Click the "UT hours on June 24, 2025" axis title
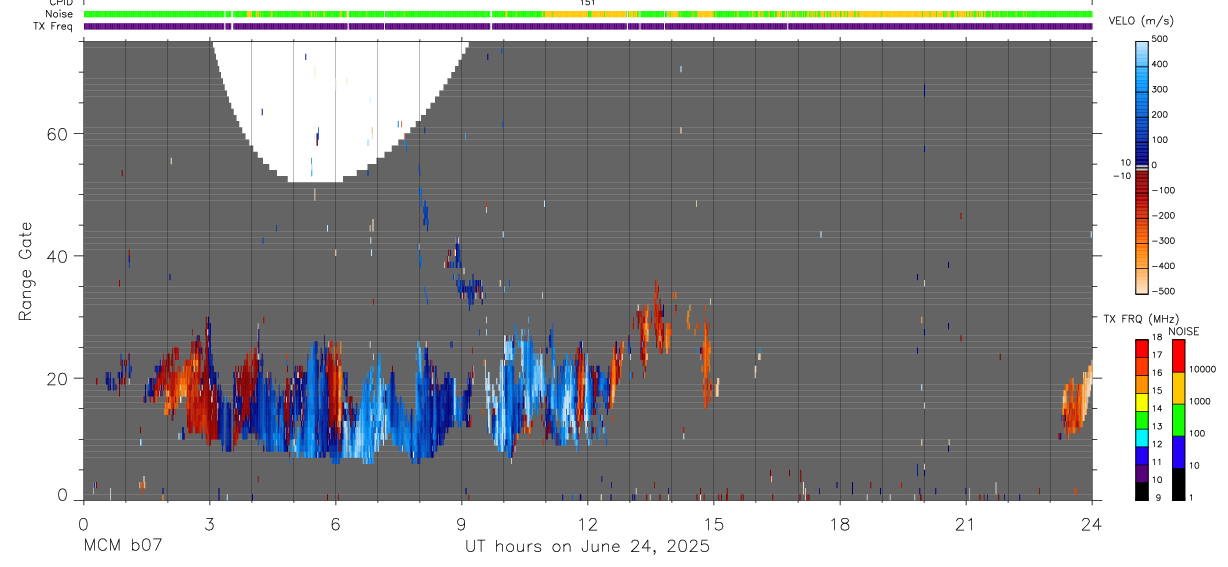Screen dimensions: 1228x567 tap(587, 546)
